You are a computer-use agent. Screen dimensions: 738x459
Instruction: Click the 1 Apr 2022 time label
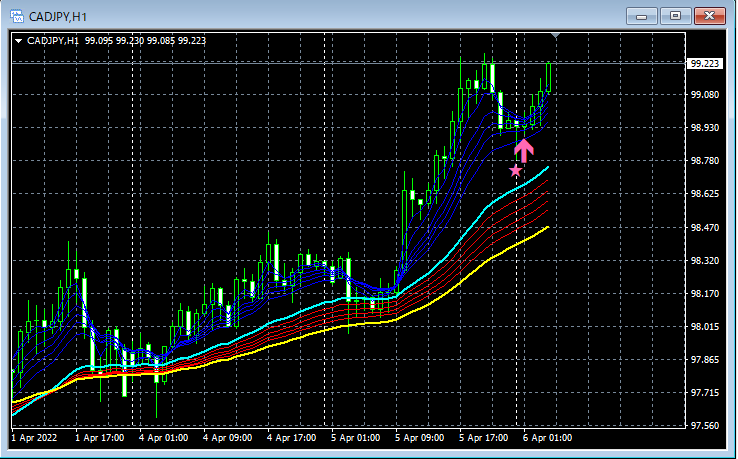(34, 438)
